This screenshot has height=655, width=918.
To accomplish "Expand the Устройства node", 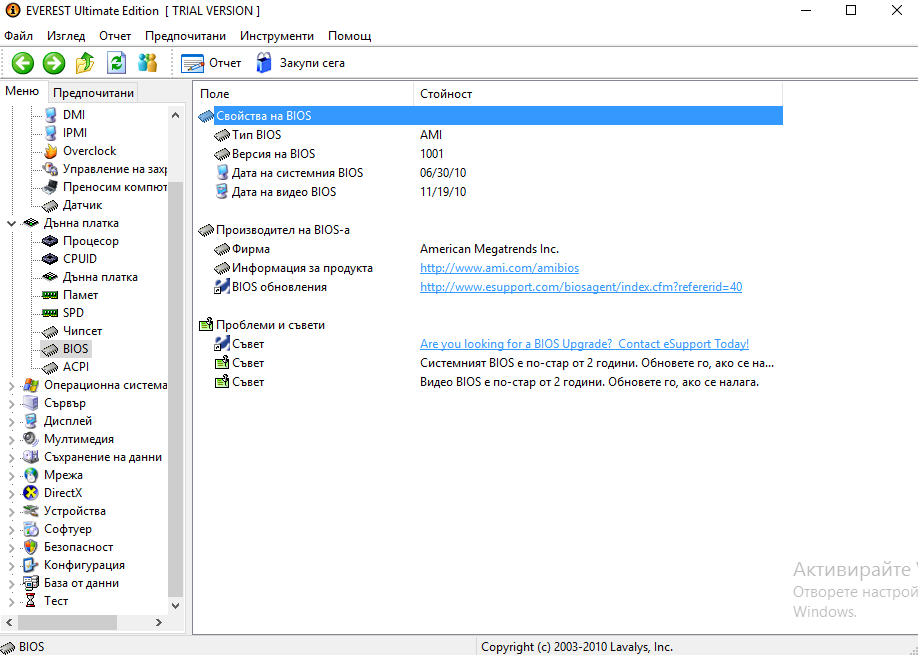I will tap(11, 512).
